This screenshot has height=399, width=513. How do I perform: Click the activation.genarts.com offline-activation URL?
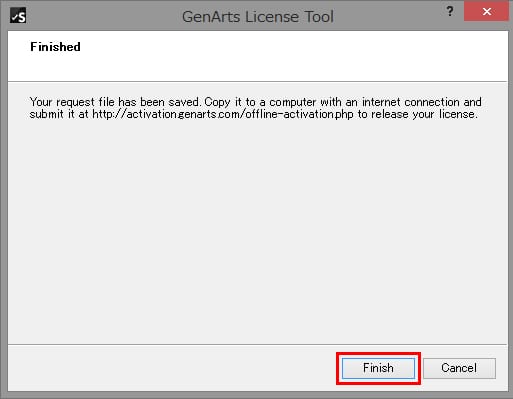[223, 114]
